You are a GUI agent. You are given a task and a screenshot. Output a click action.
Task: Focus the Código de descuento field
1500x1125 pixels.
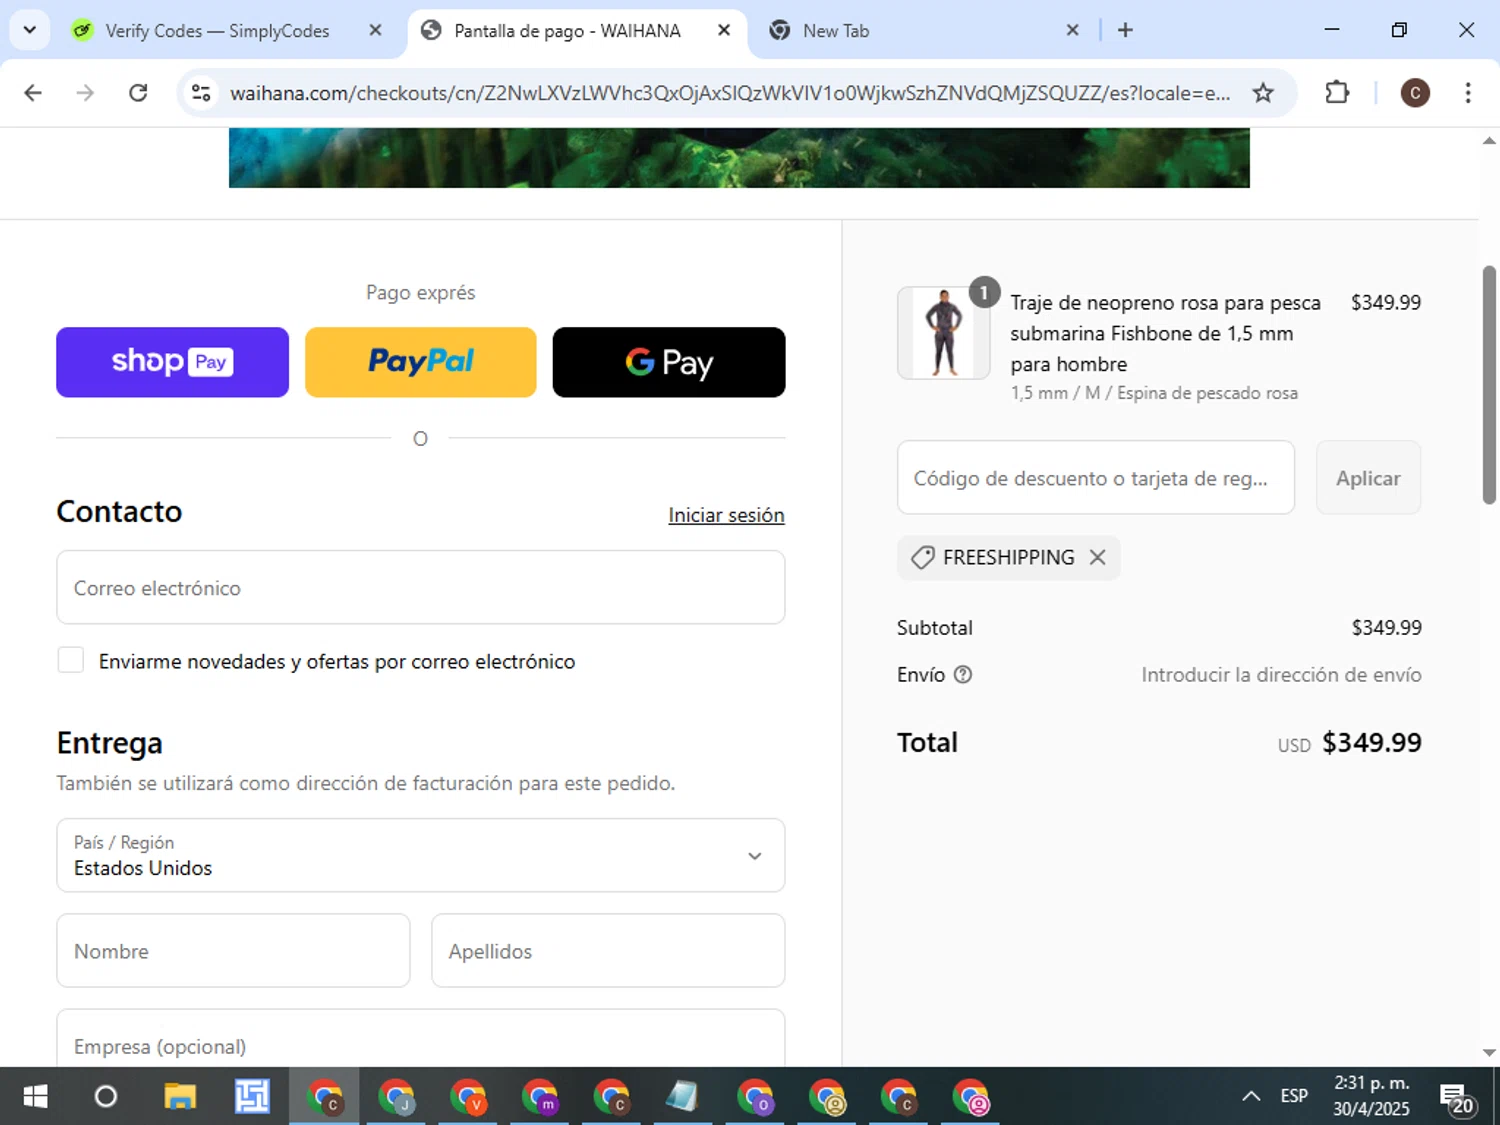click(x=1096, y=478)
